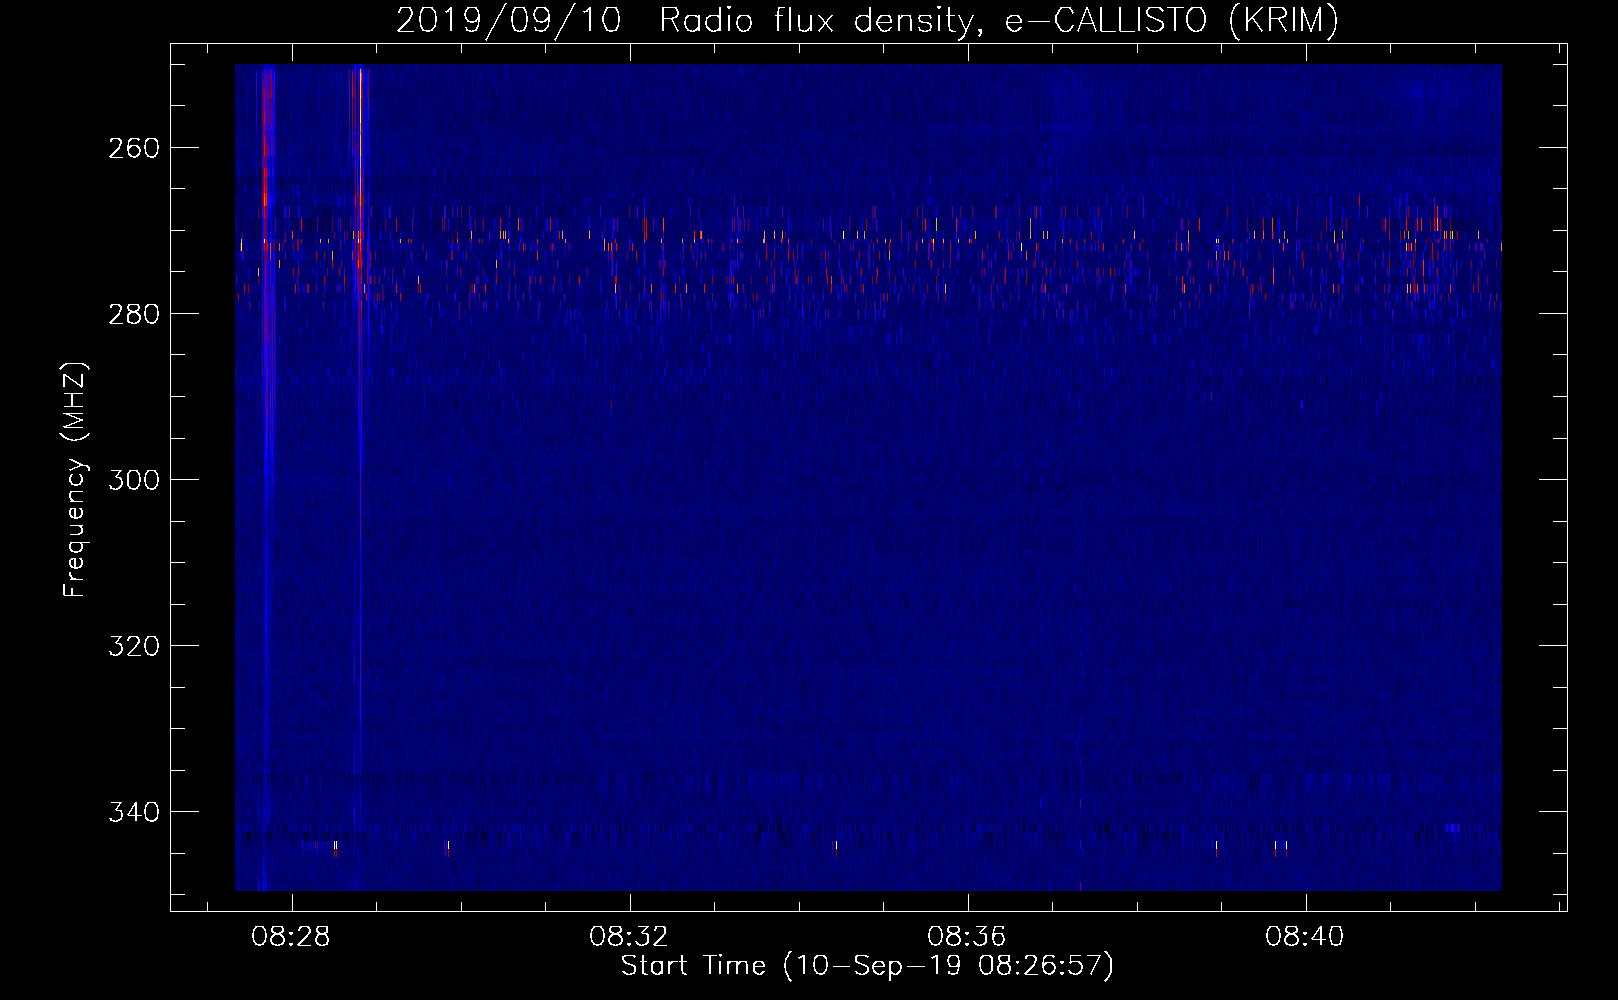Click the 'Frequency (MHZ)' axis label
Image resolution: width=1618 pixels, height=1000 pixels.
click(x=75, y=479)
